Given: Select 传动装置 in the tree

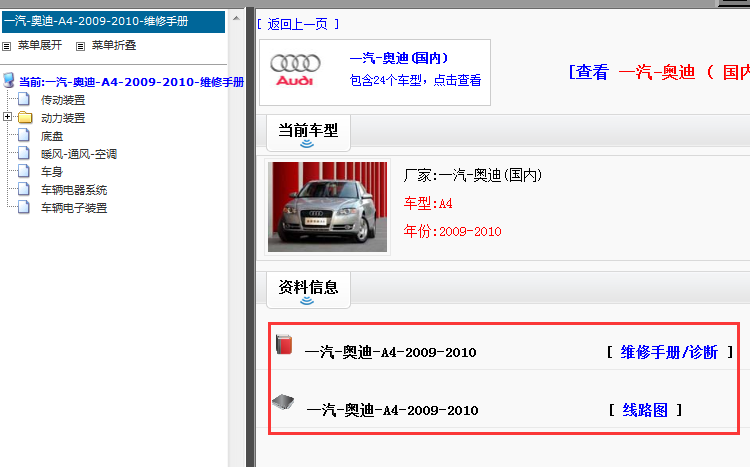Looking at the screenshot, I should 63,100.
